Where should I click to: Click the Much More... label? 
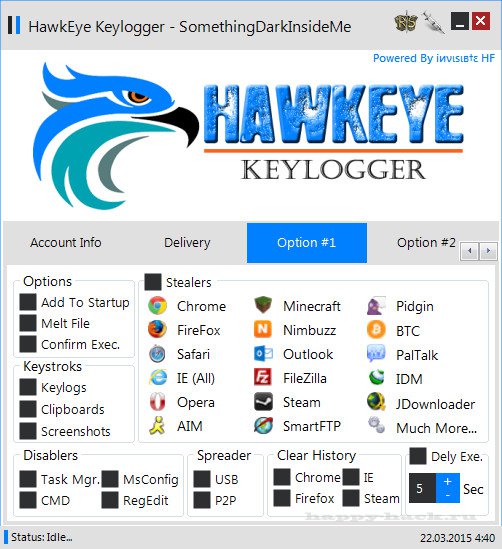click(437, 428)
